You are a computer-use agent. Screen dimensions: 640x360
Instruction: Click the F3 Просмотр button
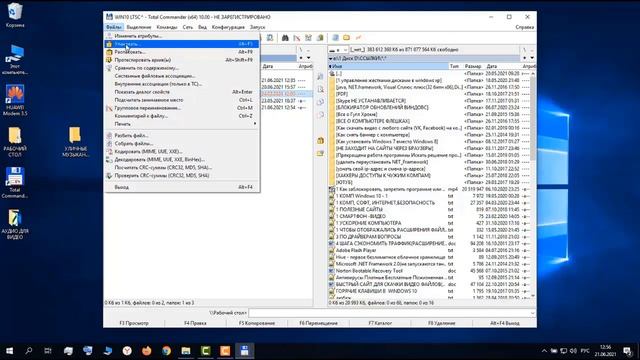point(134,323)
